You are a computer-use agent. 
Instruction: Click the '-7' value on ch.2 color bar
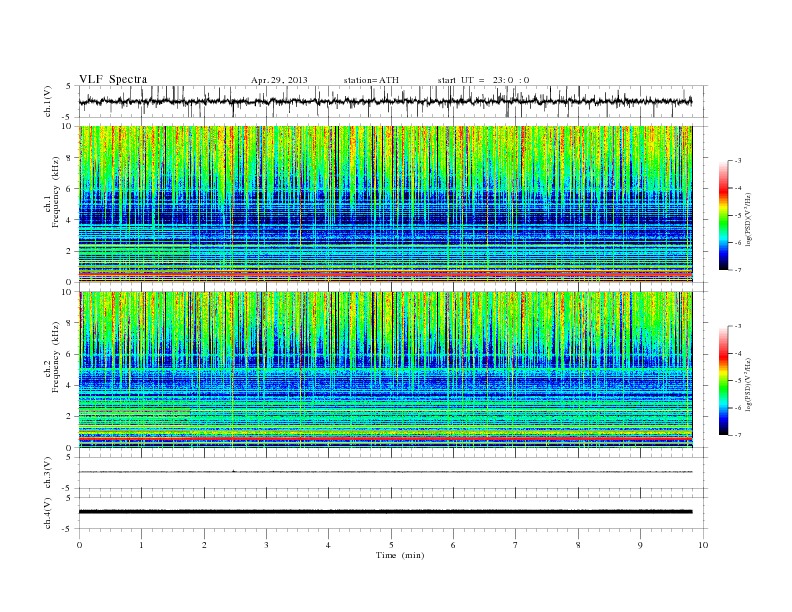pos(737,435)
